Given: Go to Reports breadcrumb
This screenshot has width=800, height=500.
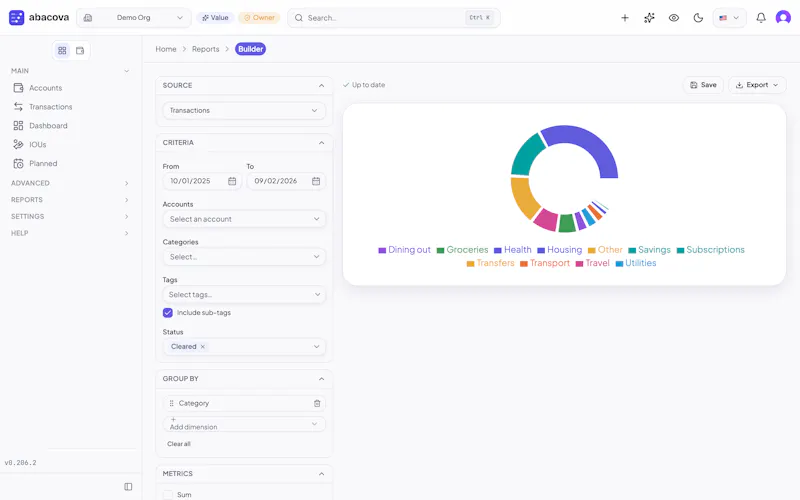Looking at the screenshot, I should 206,49.
